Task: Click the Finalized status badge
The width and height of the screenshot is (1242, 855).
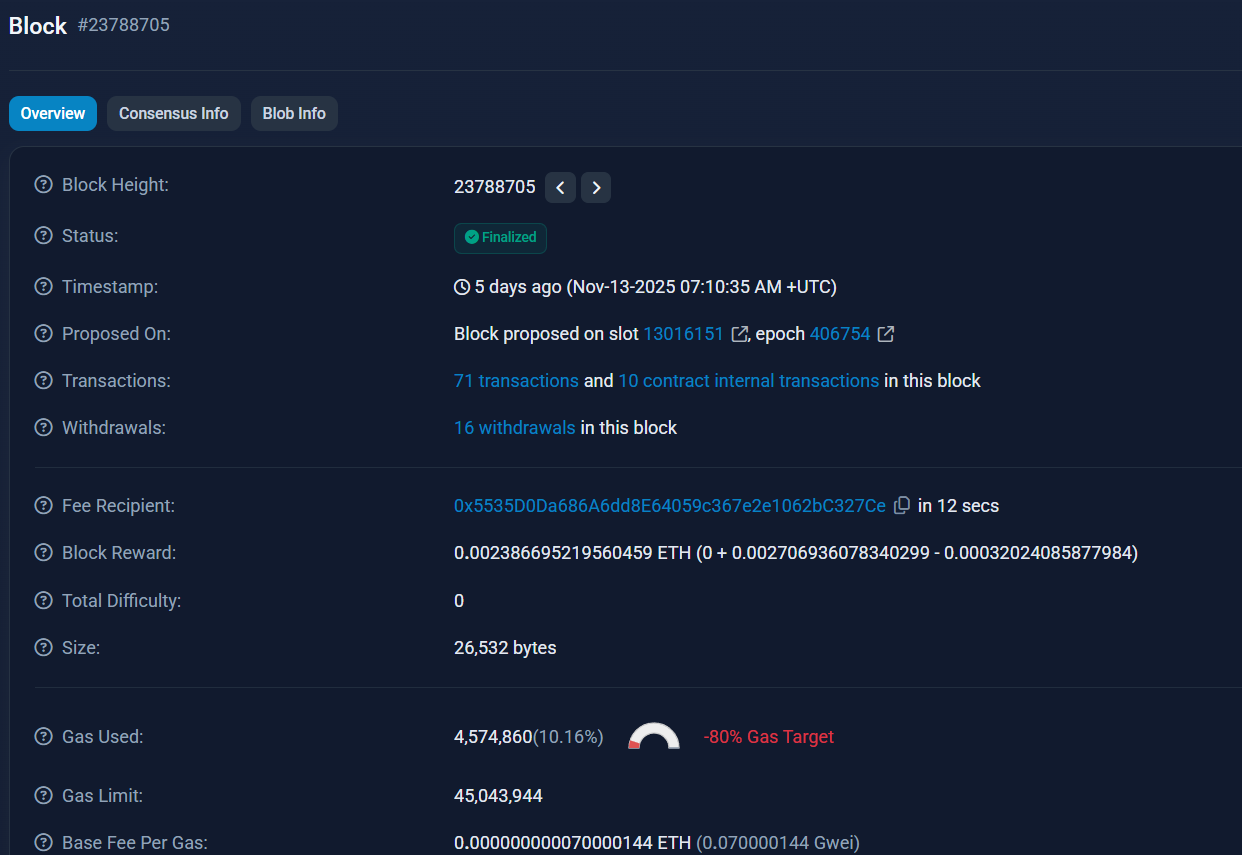Action: [x=500, y=238]
